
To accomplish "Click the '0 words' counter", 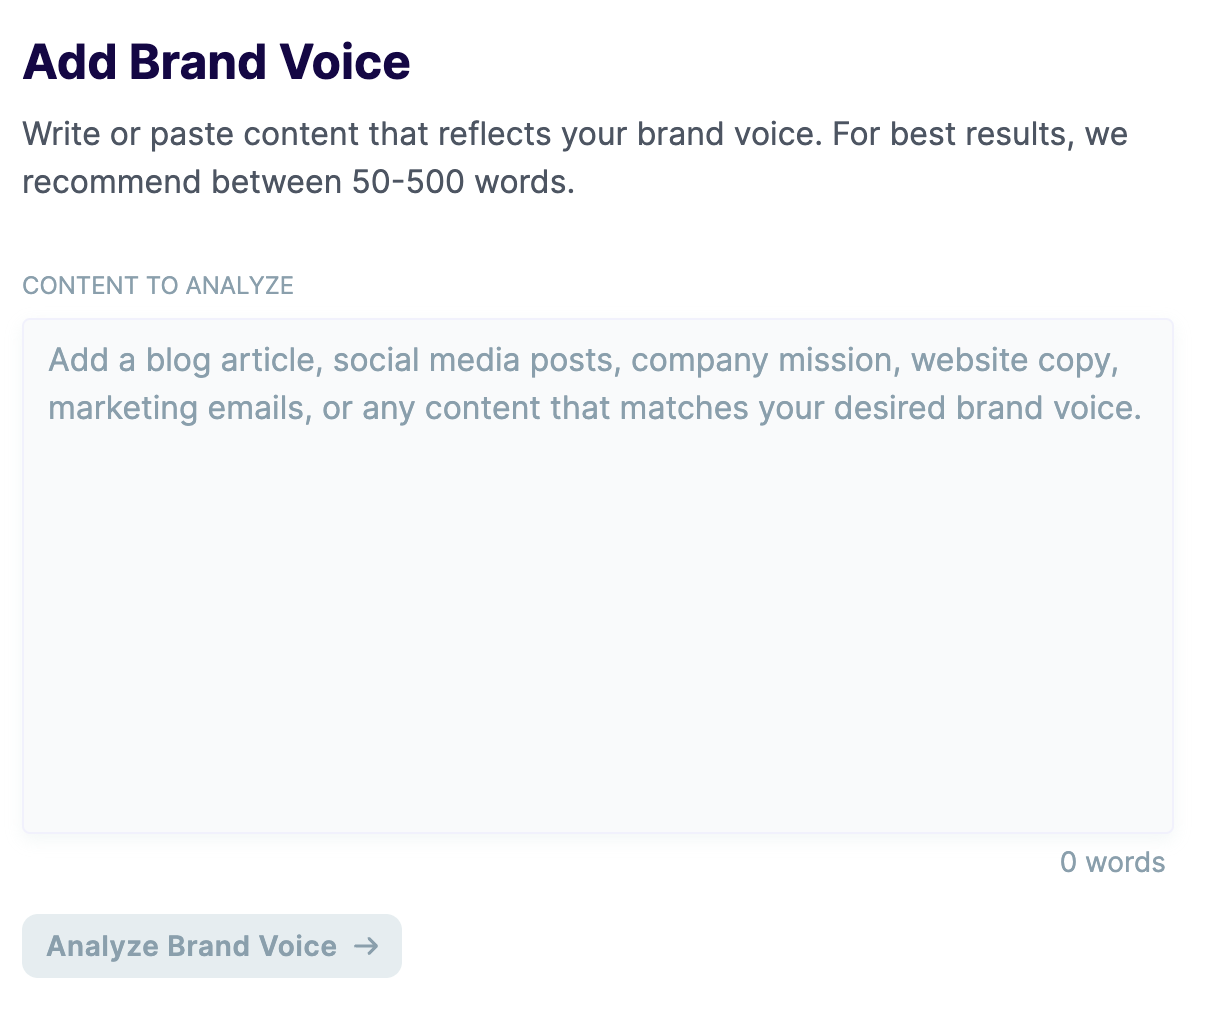I will tap(1112, 863).
